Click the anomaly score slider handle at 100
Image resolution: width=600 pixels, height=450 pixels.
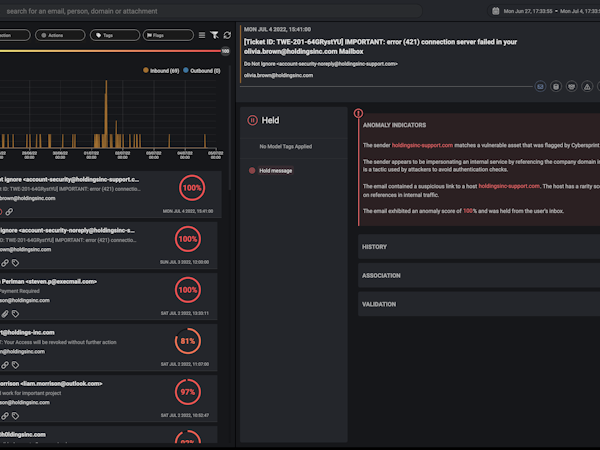[225, 51]
